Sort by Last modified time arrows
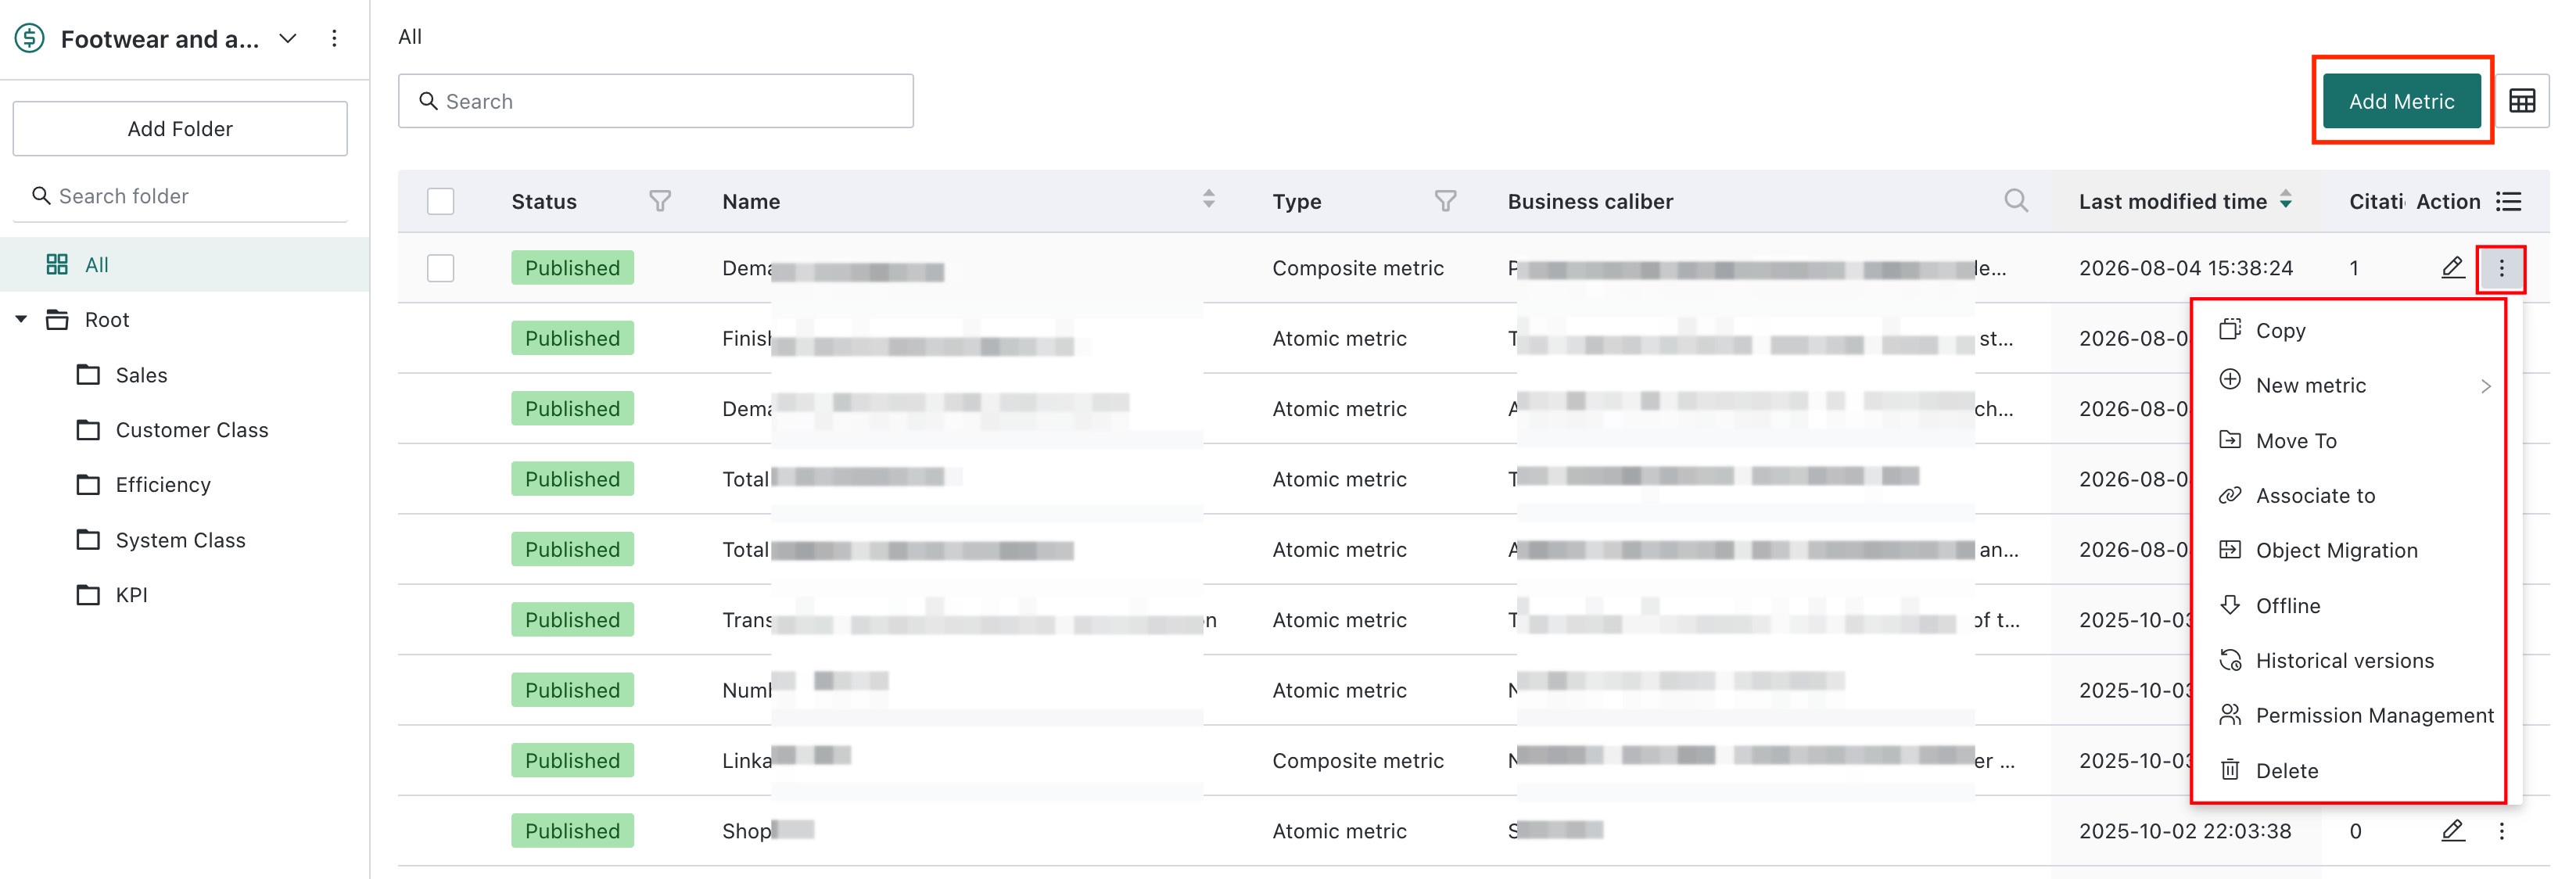The height and width of the screenshot is (879, 2576). click(x=2286, y=200)
